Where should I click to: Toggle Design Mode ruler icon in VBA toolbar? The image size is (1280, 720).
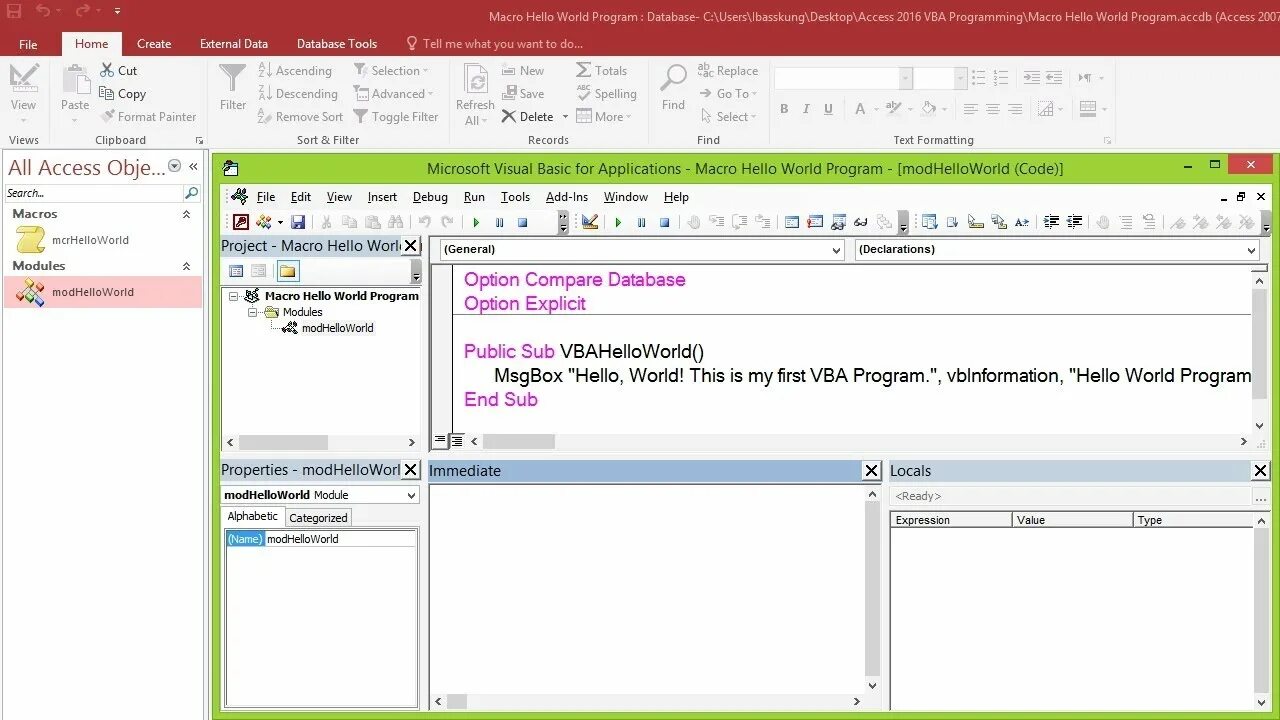coord(590,222)
